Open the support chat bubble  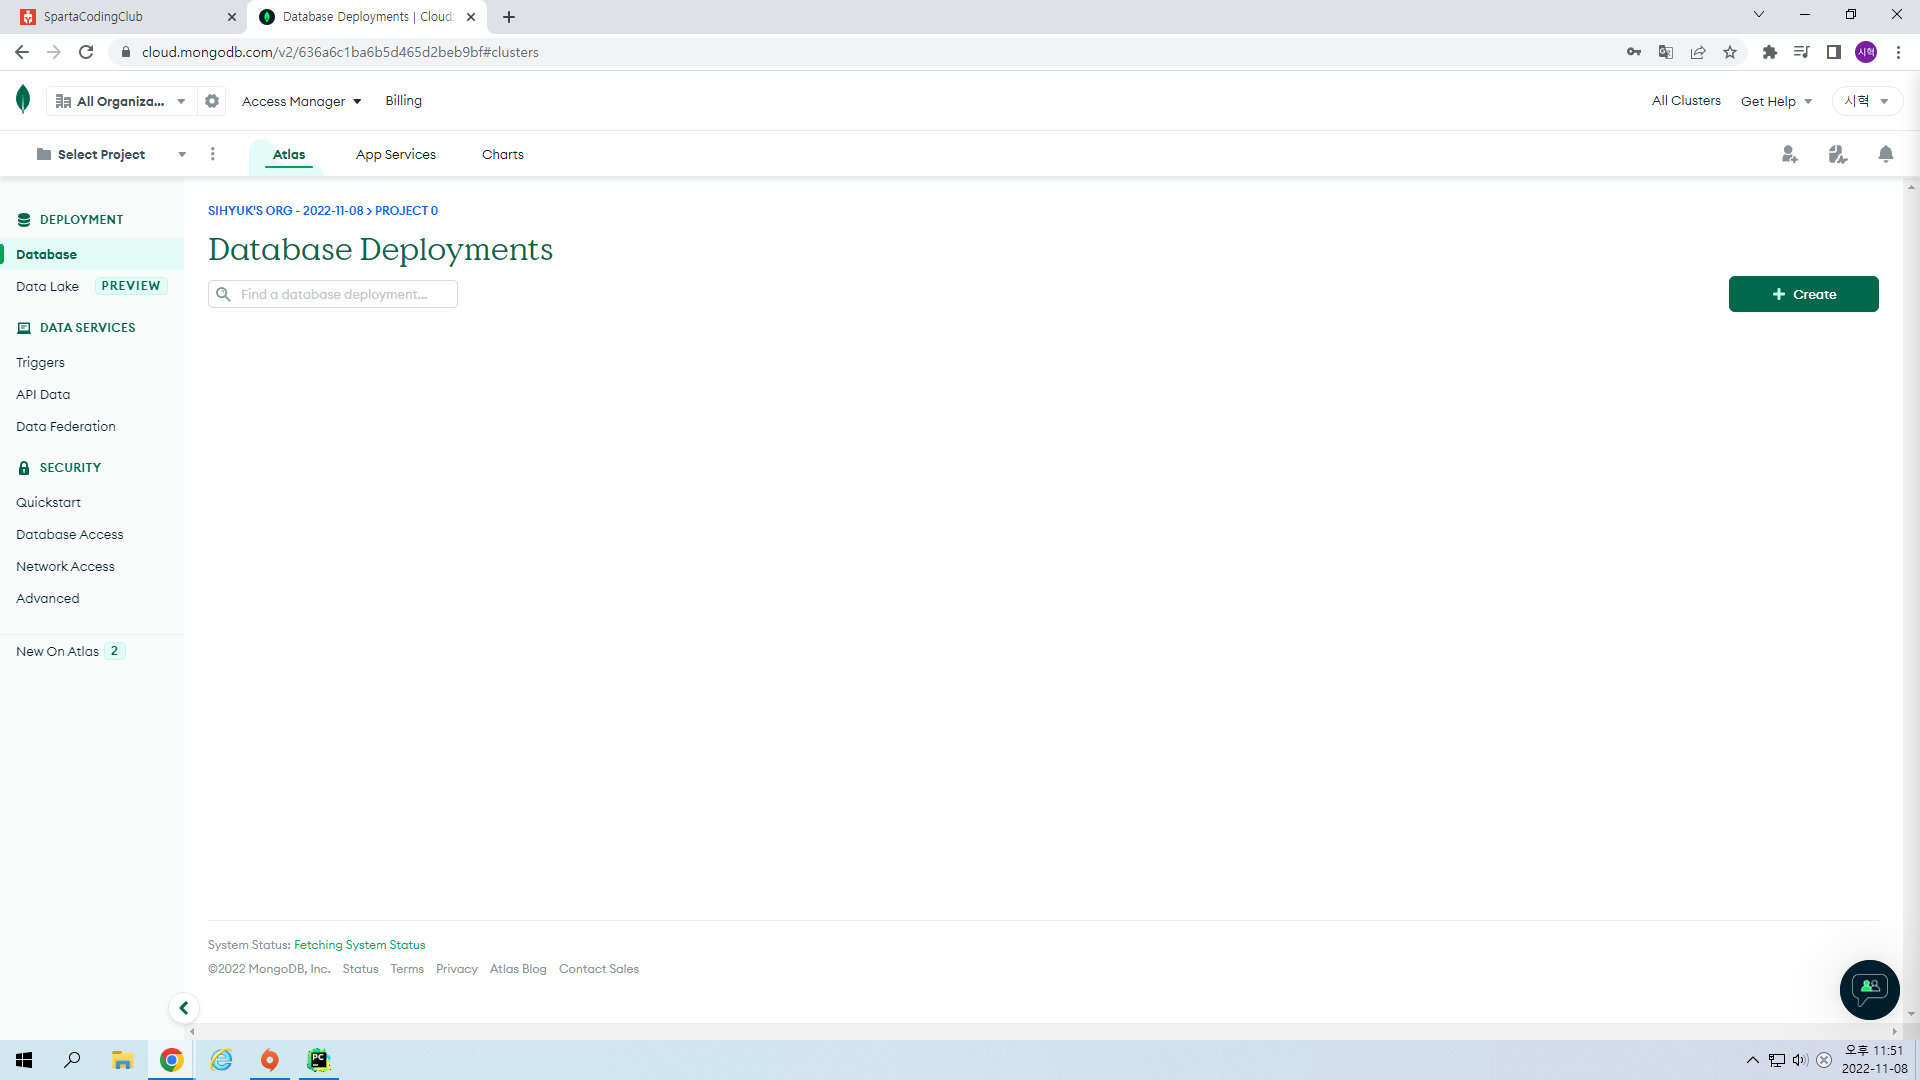coord(1870,990)
